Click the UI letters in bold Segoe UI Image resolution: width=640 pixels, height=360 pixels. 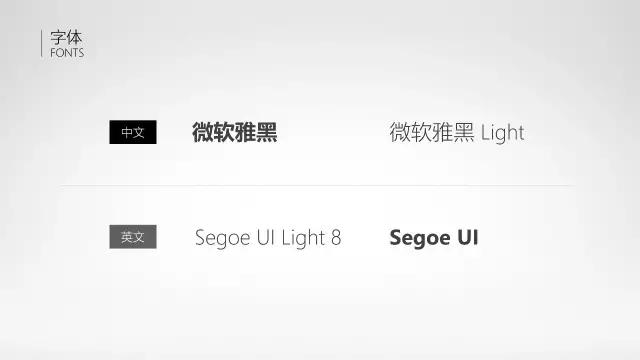(x=467, y=237)
